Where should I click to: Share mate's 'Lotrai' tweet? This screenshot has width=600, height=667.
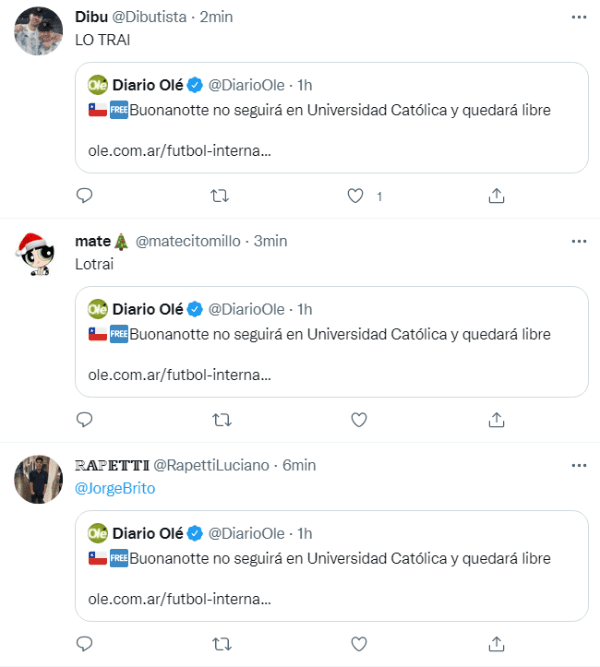496,419
